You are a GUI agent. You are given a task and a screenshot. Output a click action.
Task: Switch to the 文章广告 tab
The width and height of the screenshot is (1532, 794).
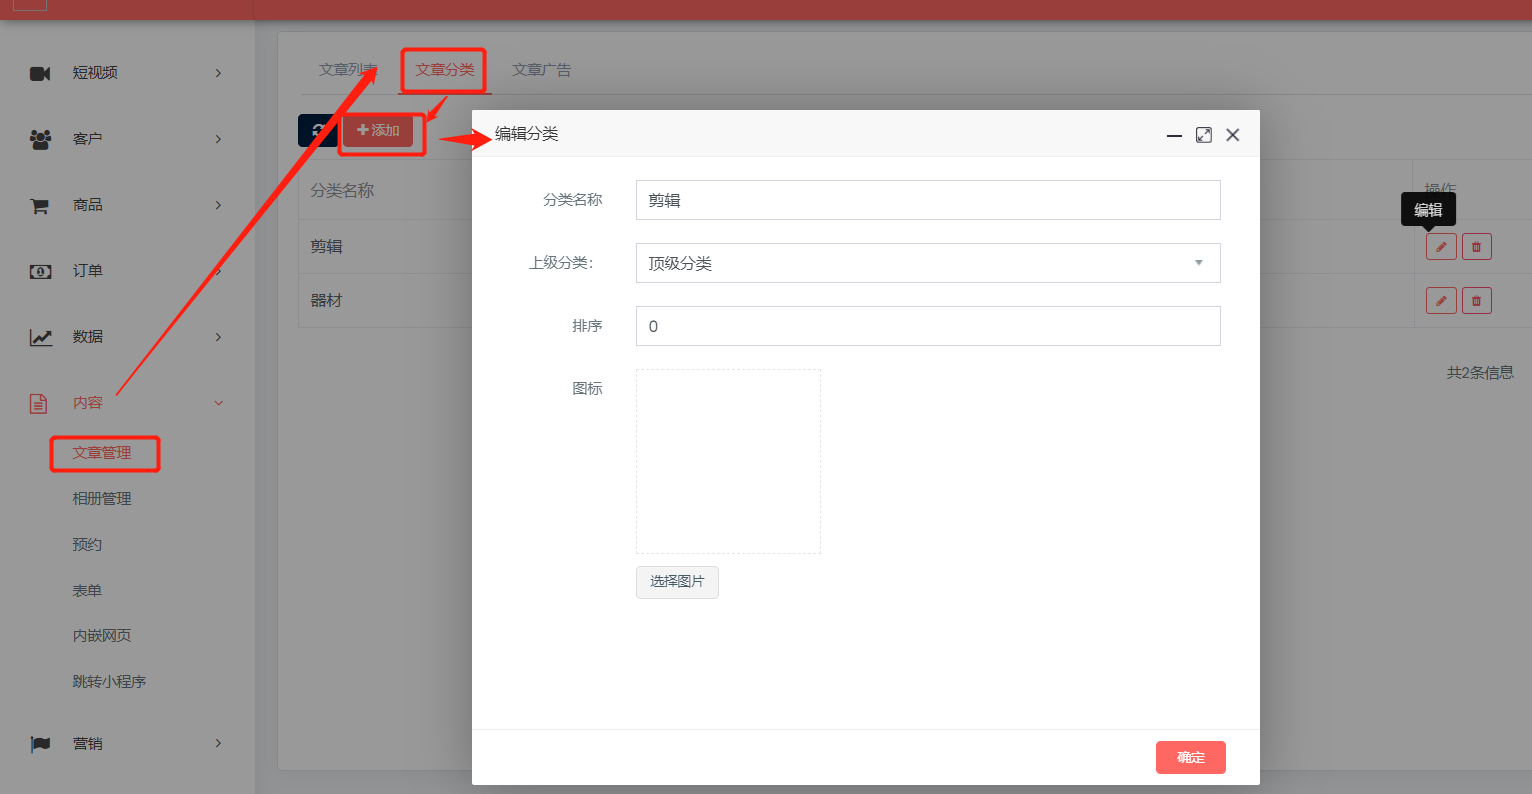(542, 70)
